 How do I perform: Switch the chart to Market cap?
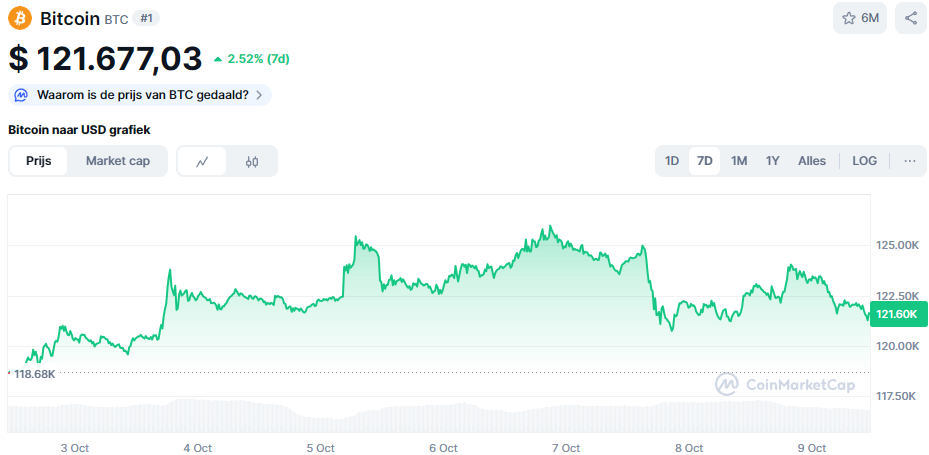click(x=118, y=161)
